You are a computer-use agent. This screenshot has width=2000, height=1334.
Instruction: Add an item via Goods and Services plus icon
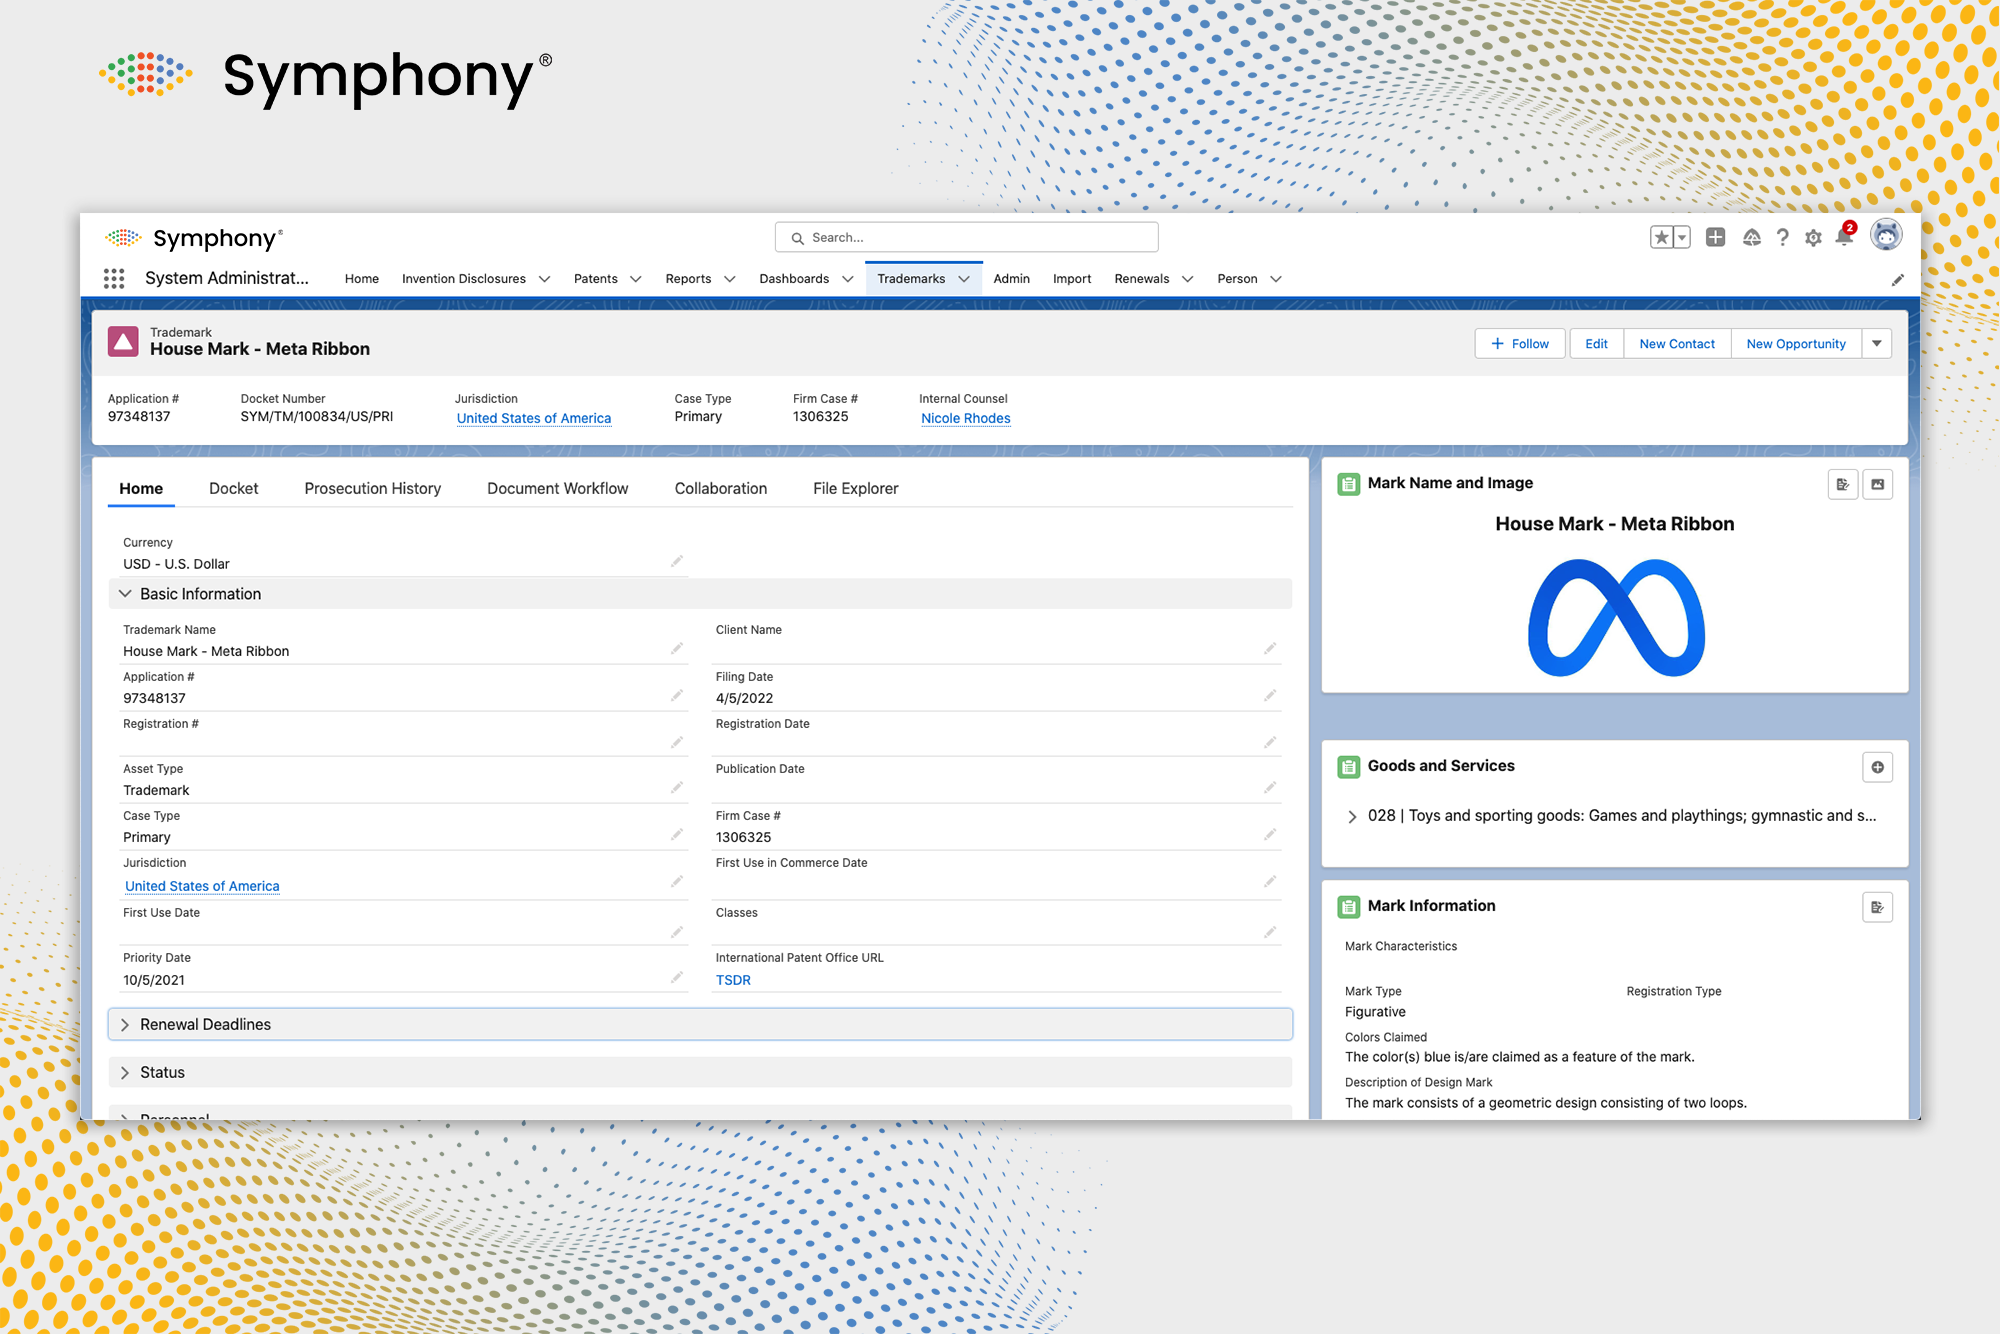[x=1877, y=767]
